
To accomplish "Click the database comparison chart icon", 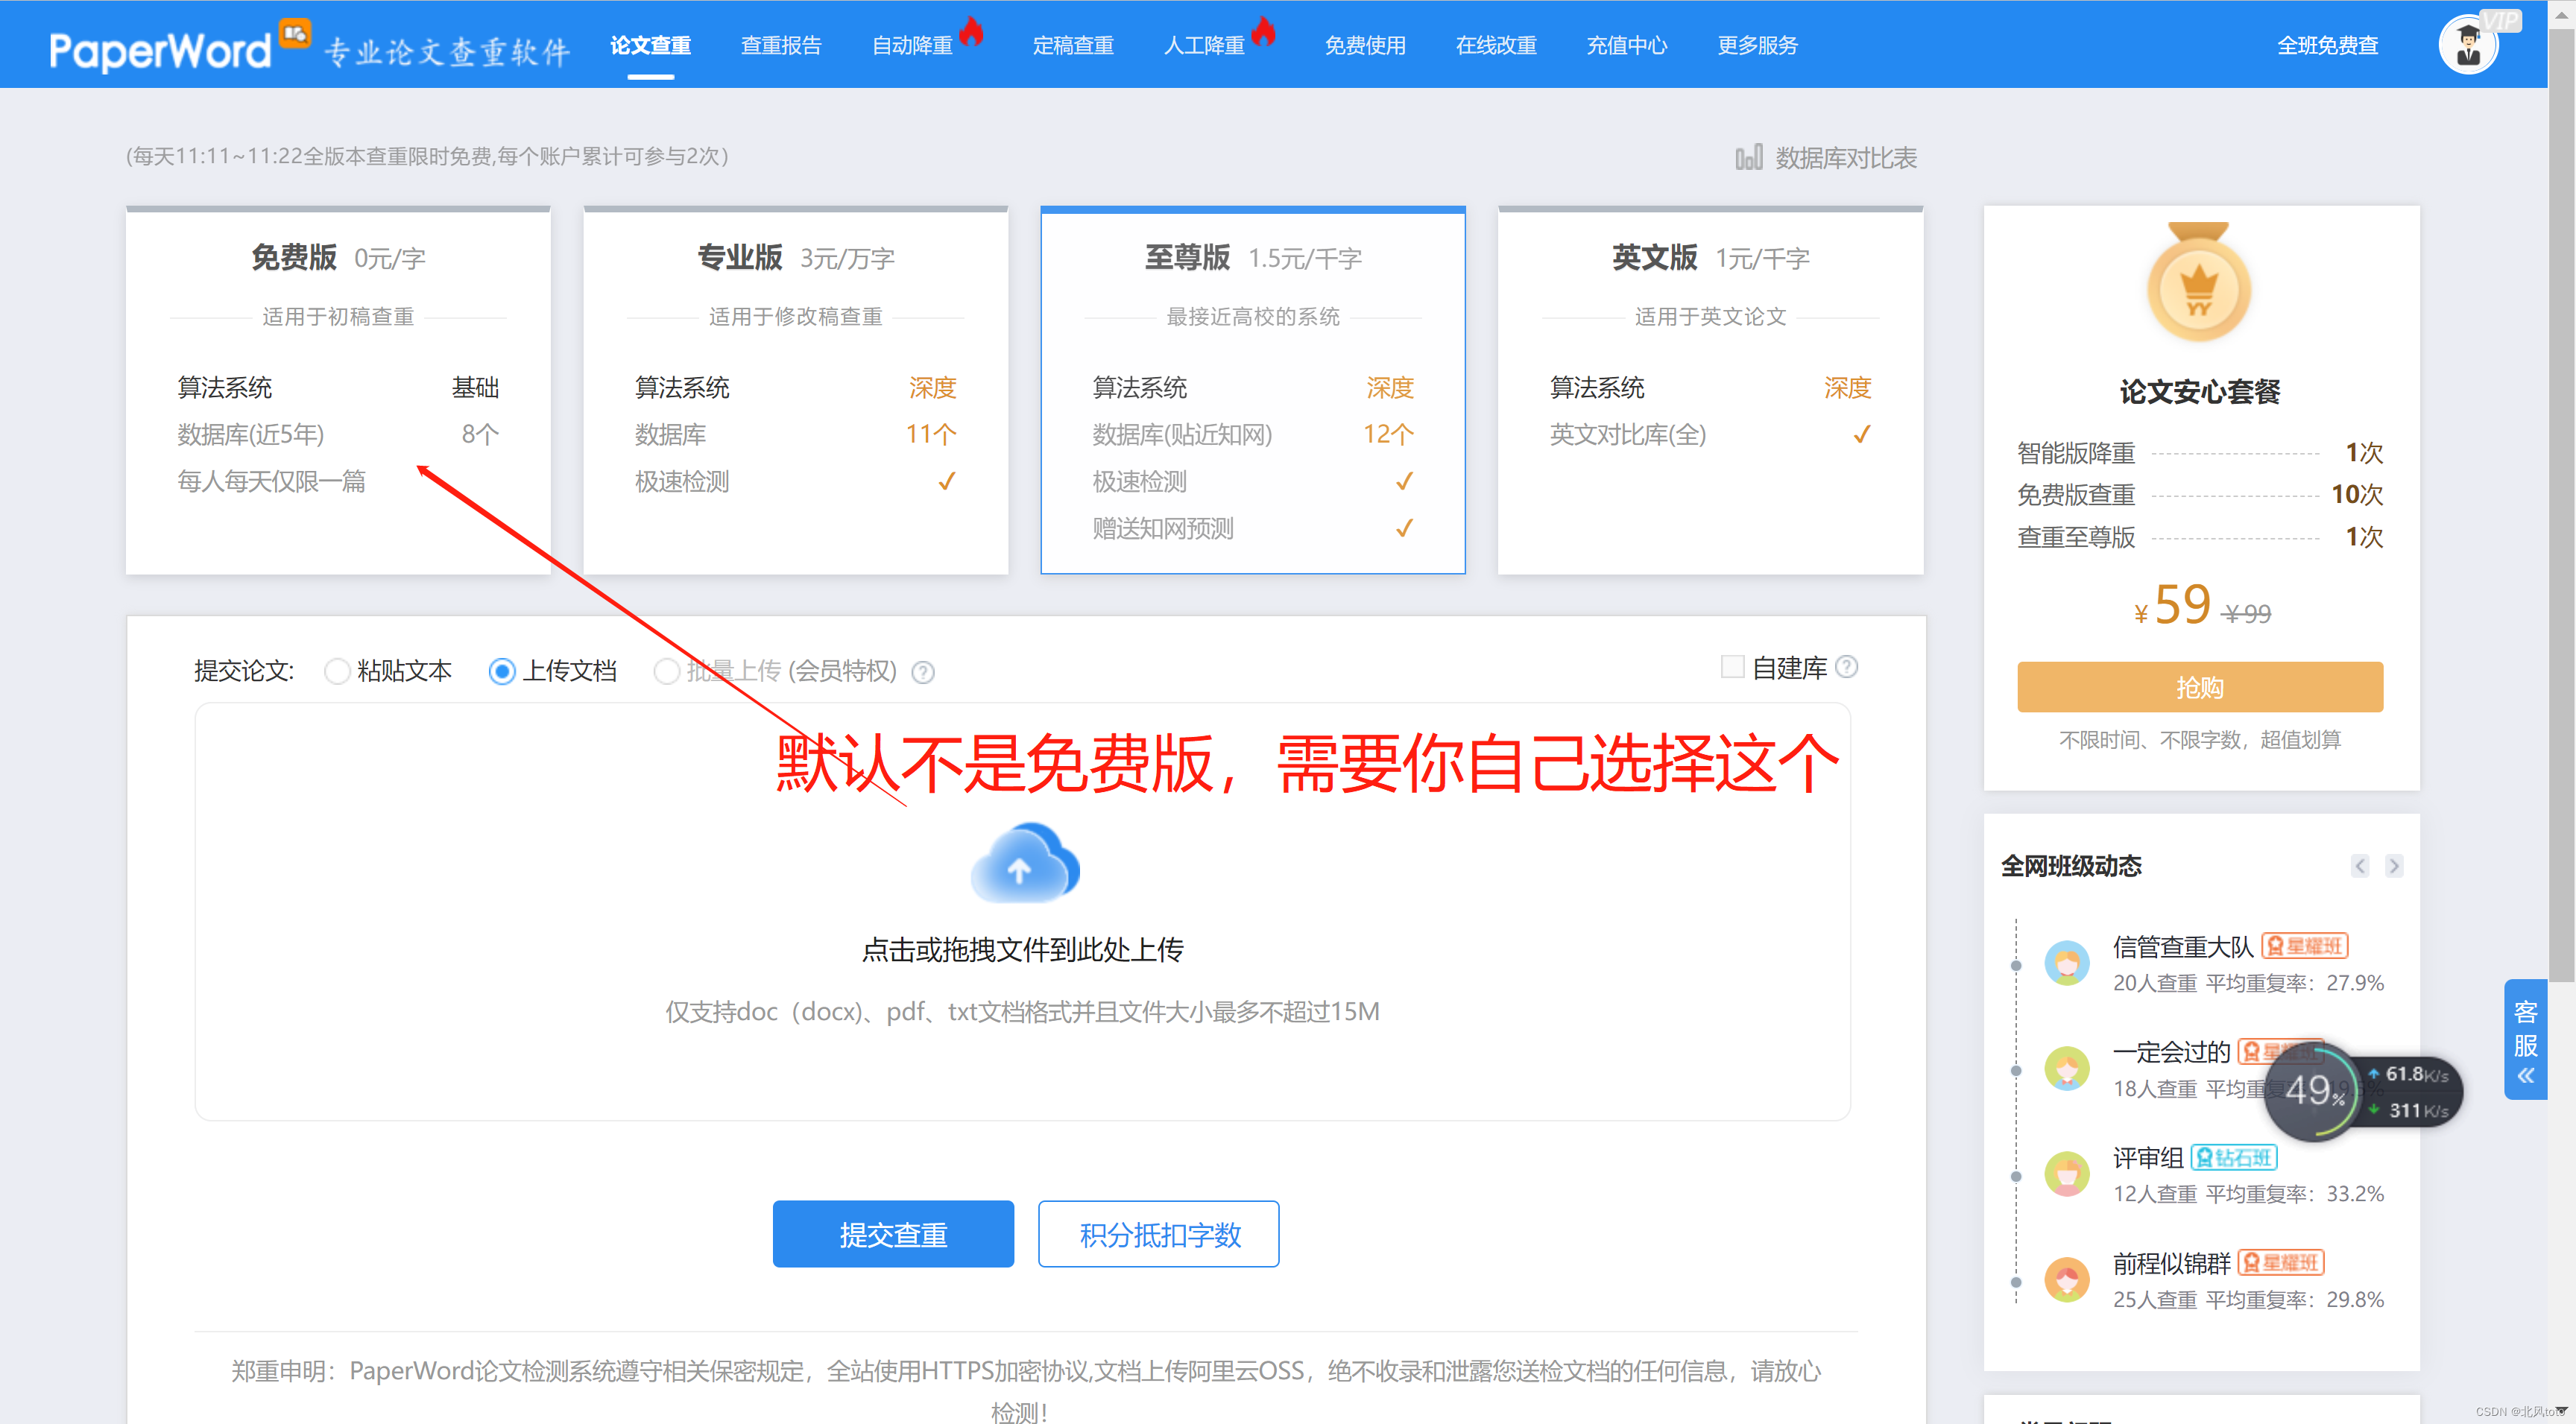I will (1748, 158).
